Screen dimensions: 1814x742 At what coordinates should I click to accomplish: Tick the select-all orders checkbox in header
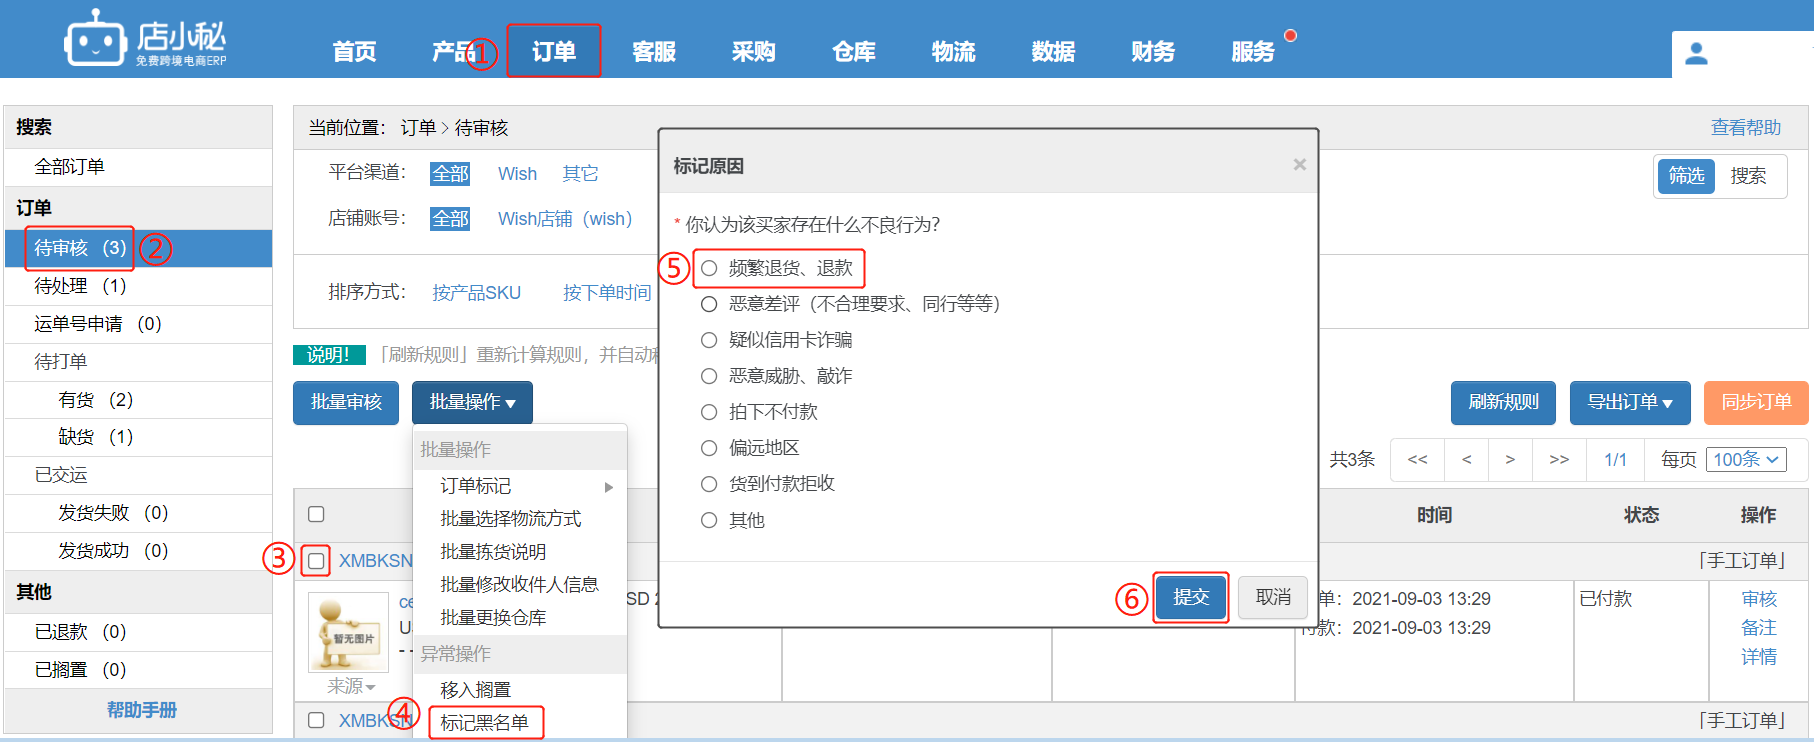click(316, 514)
